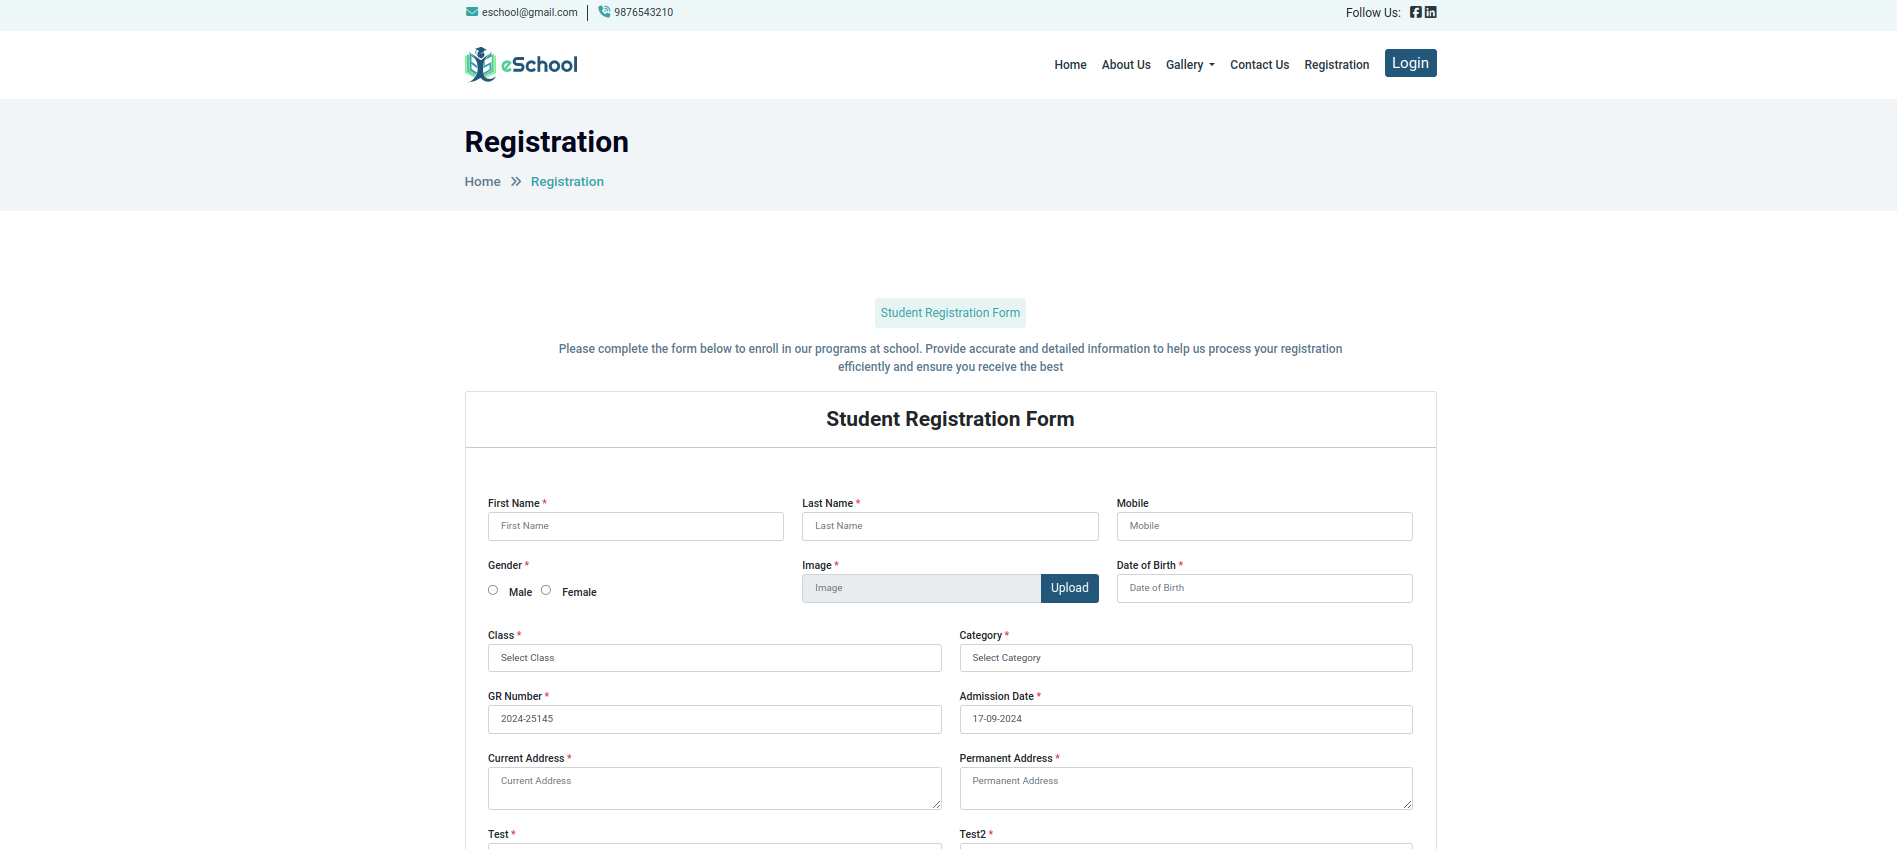Click the Home breadcrumb link
The height and width of the screenshot is (849, 1897).
coord(482,182)
